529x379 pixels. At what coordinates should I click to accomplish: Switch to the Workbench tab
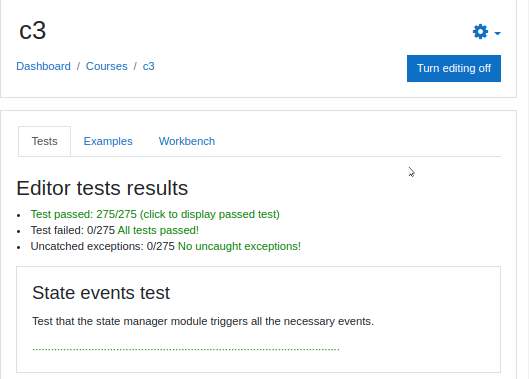coord(187,141)
